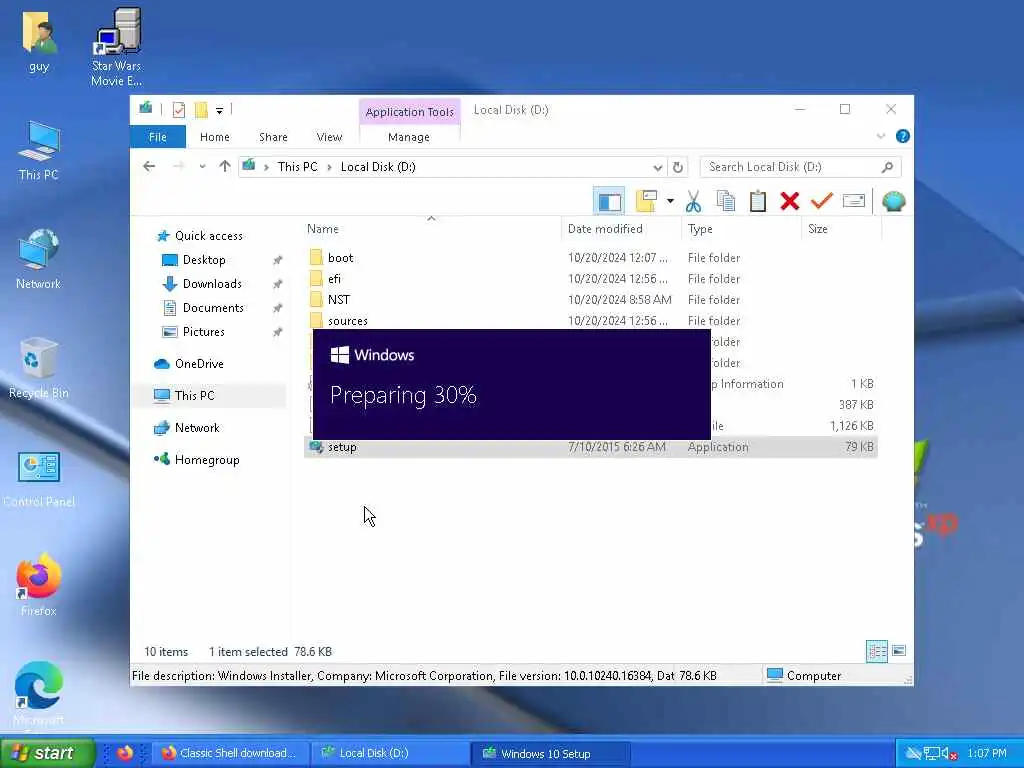Screen dimensions: 1024x768
Task: Click the search magnifier icon
Action: (887, 167)
